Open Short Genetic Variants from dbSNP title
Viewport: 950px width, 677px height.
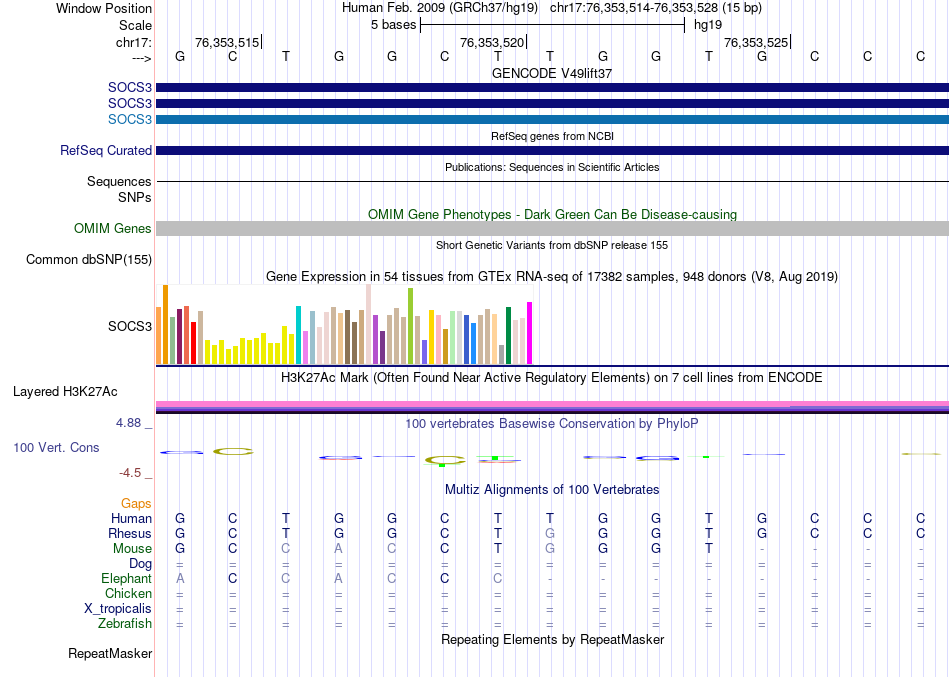point(552,245)
